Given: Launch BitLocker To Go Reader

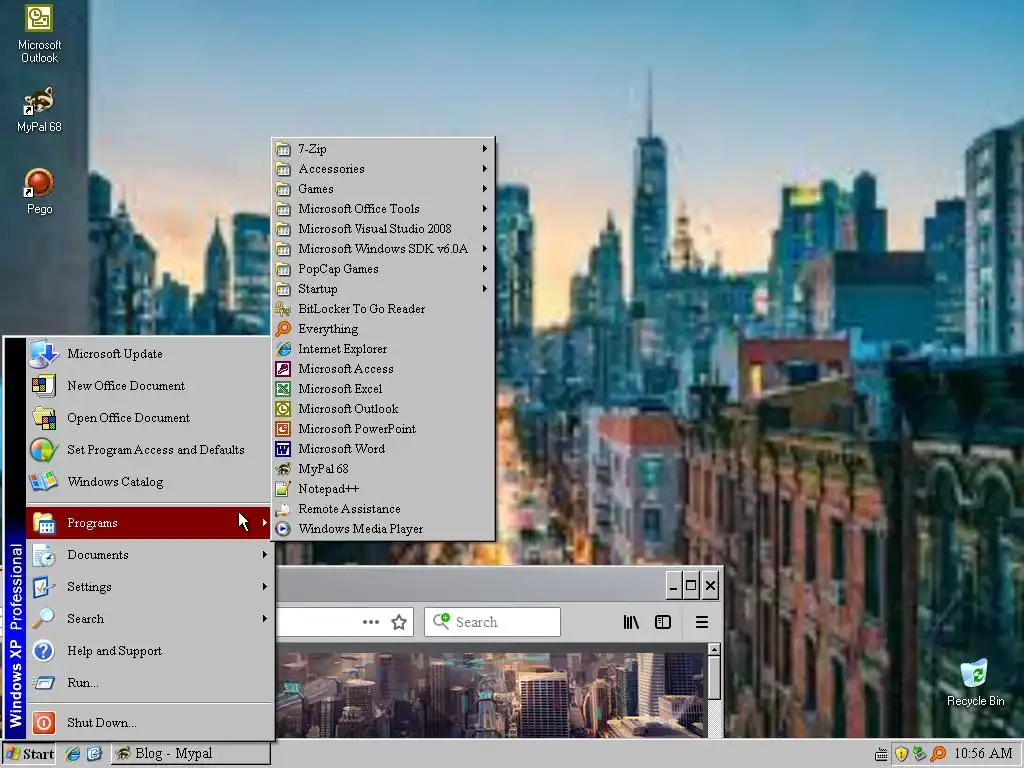Looking at the screenshot, I should point(383,309).
